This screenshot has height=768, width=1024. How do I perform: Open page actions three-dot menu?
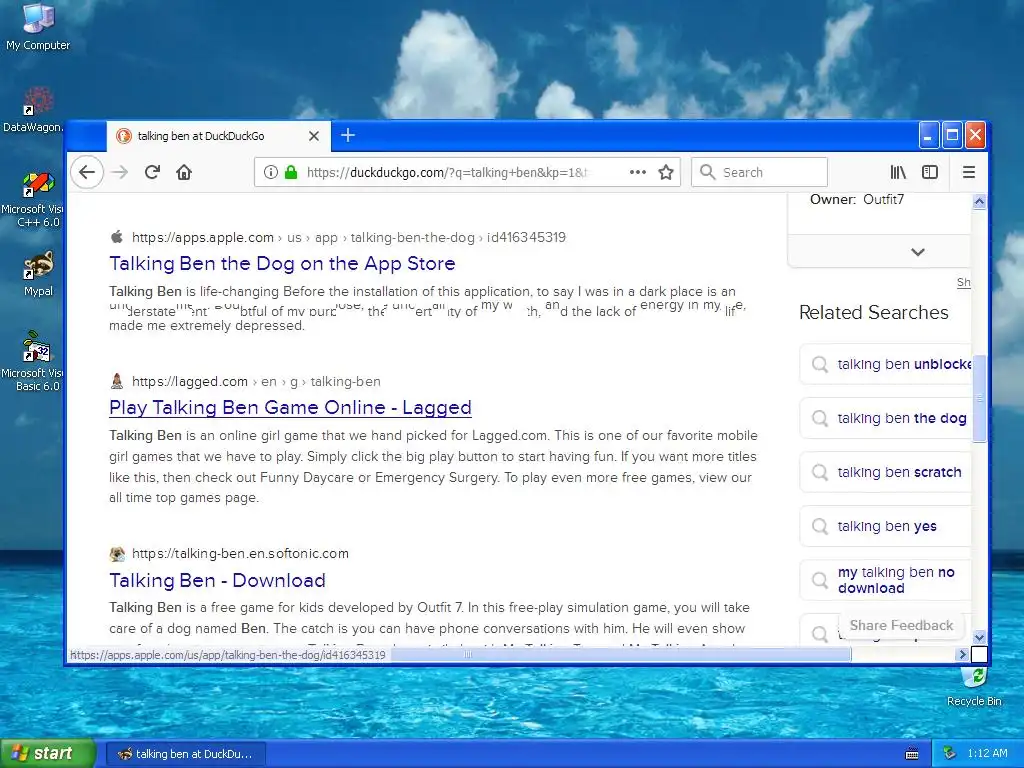click(637, 172)
